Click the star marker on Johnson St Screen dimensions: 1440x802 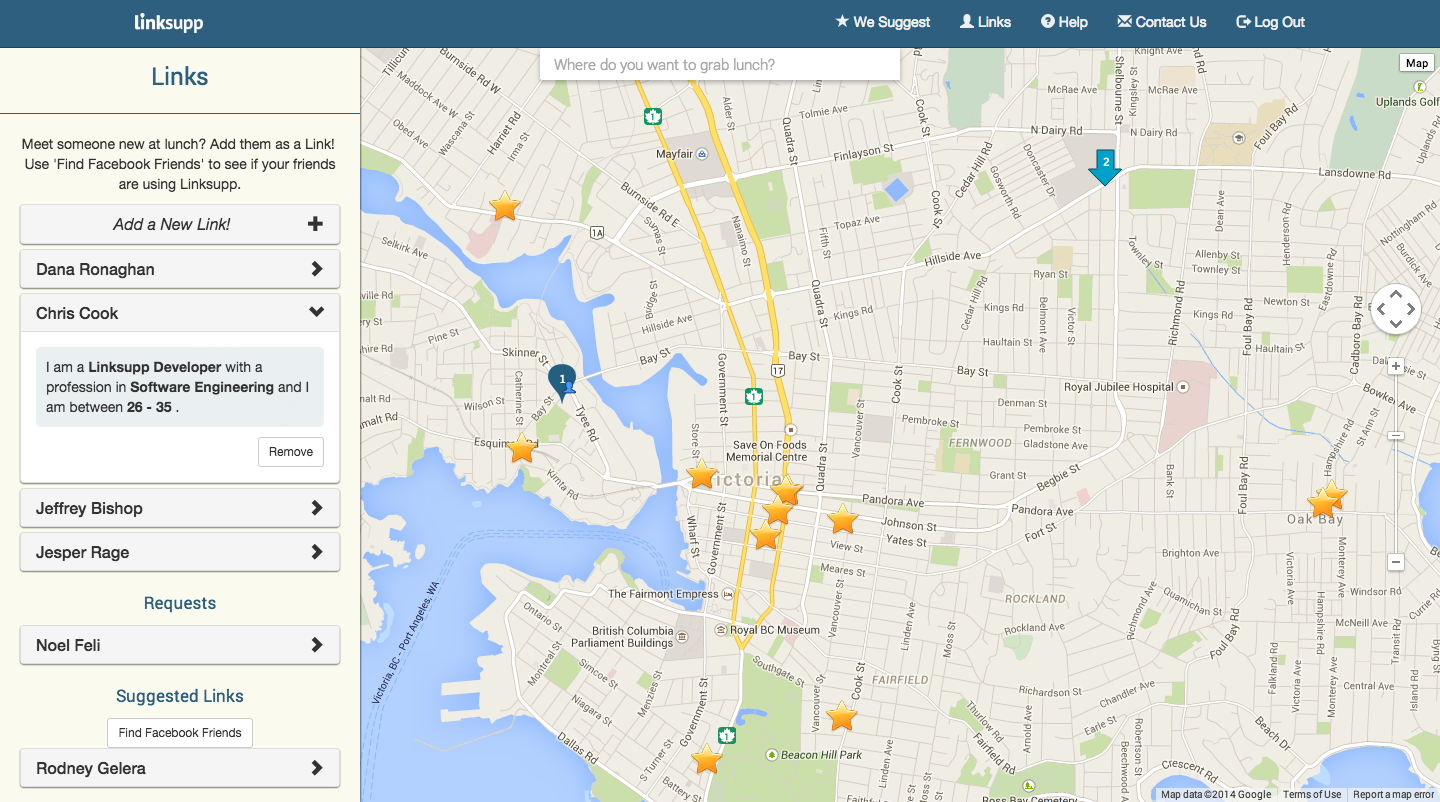[x=843, y=519]
